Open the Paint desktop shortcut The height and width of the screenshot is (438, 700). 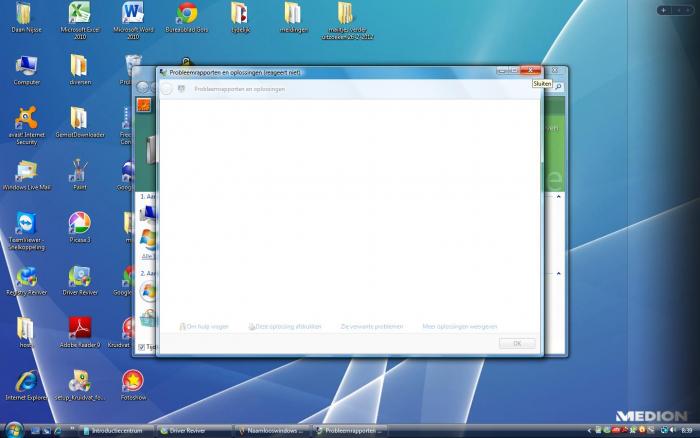pos(80,175)
